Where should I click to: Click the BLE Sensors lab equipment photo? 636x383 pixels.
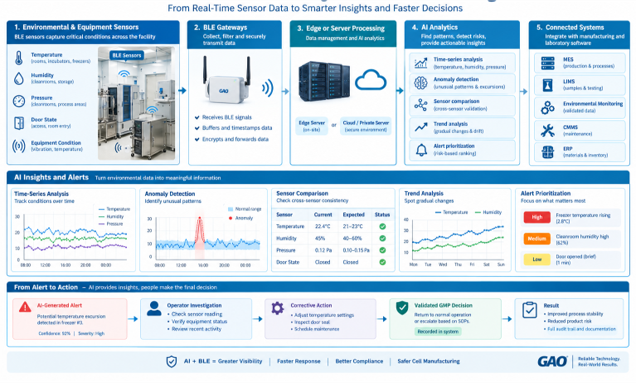136,103
